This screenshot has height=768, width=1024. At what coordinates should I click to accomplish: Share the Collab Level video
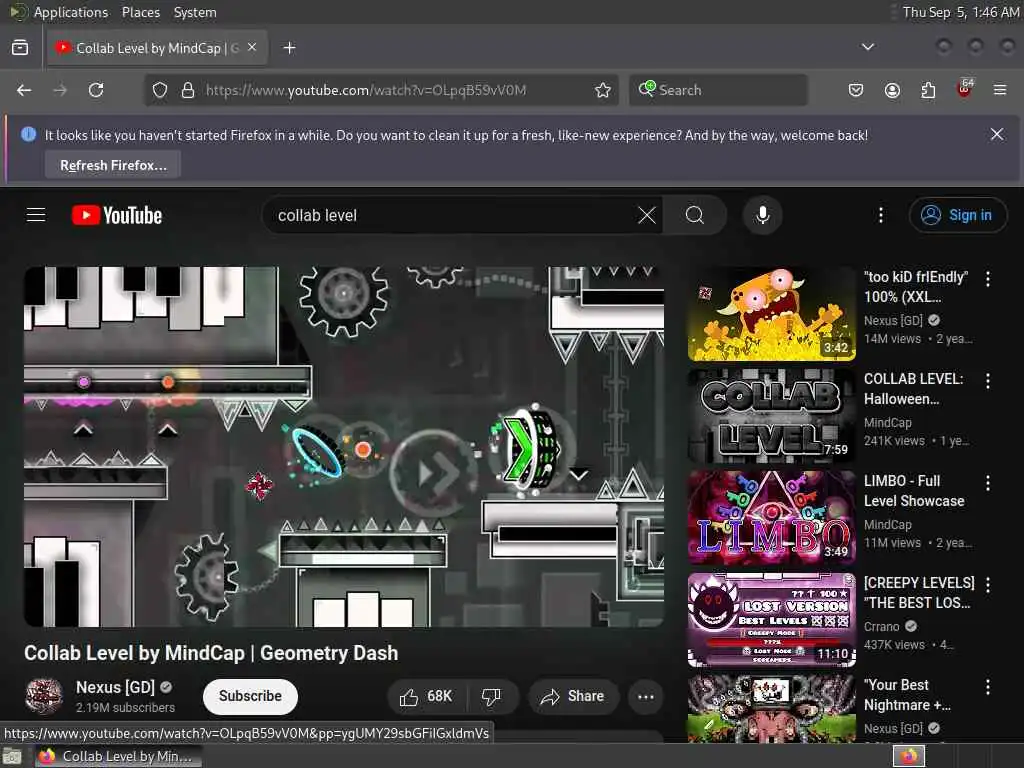(x=572, y=697)
